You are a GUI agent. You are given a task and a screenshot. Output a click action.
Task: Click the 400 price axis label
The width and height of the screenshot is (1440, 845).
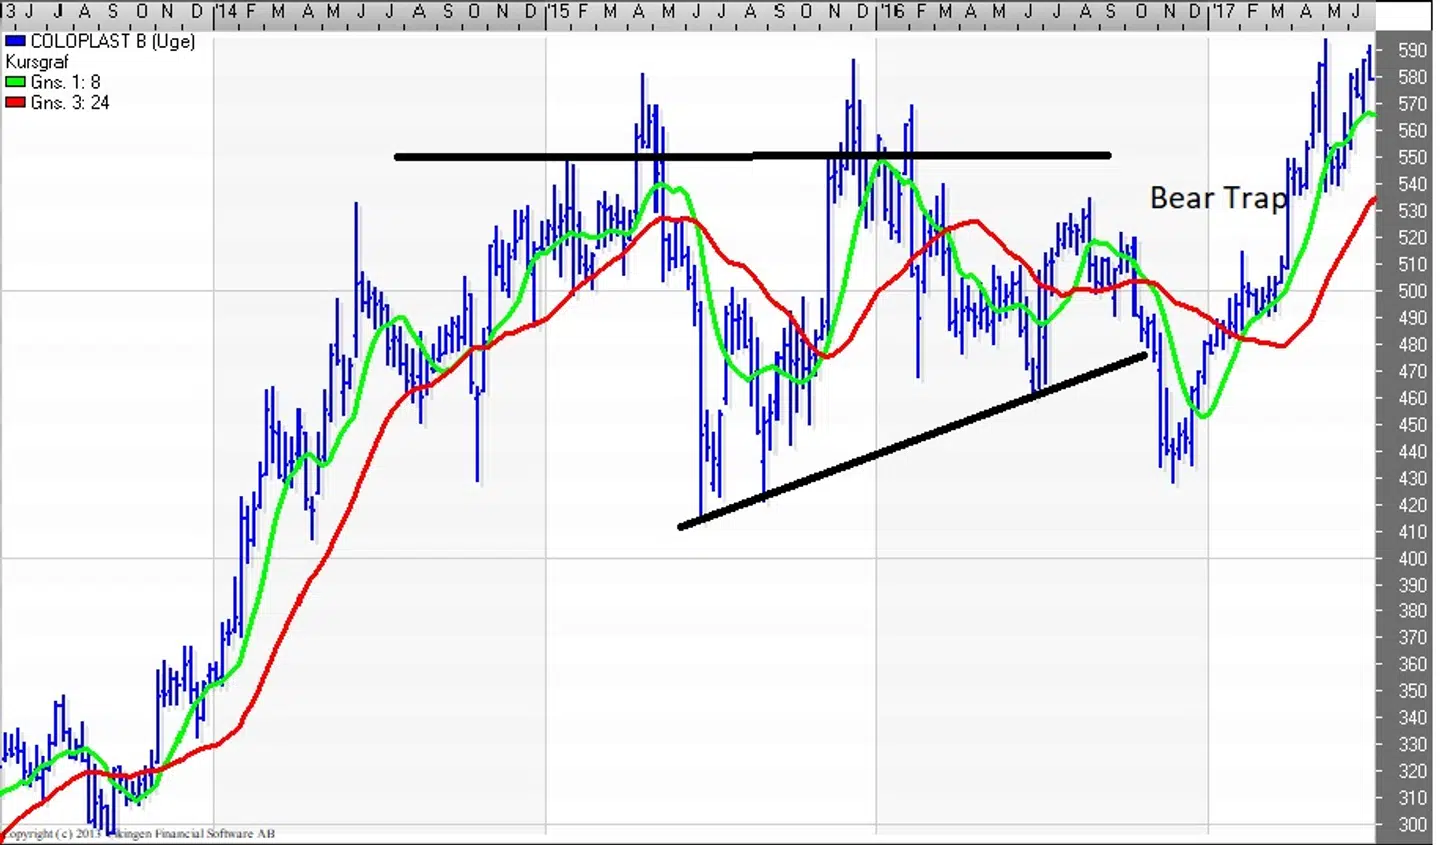1412,559
